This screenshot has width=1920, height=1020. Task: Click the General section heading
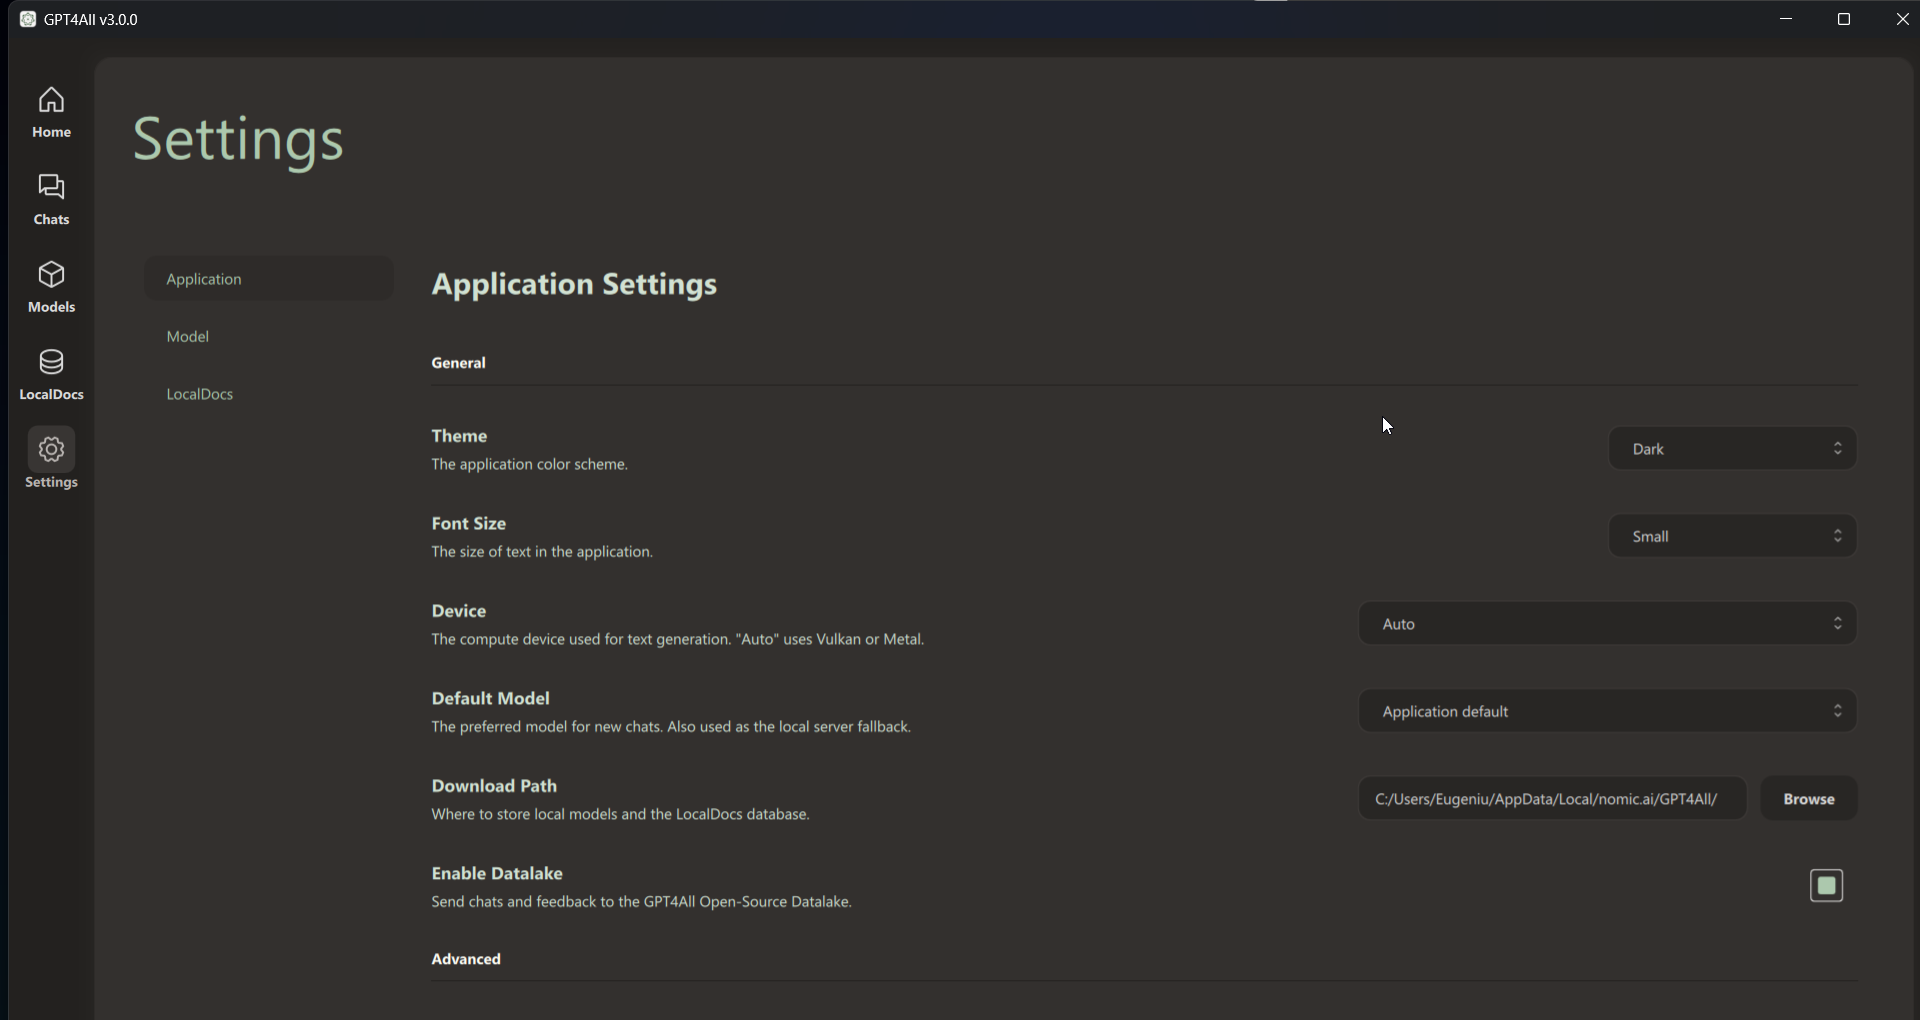click(459, 363)
